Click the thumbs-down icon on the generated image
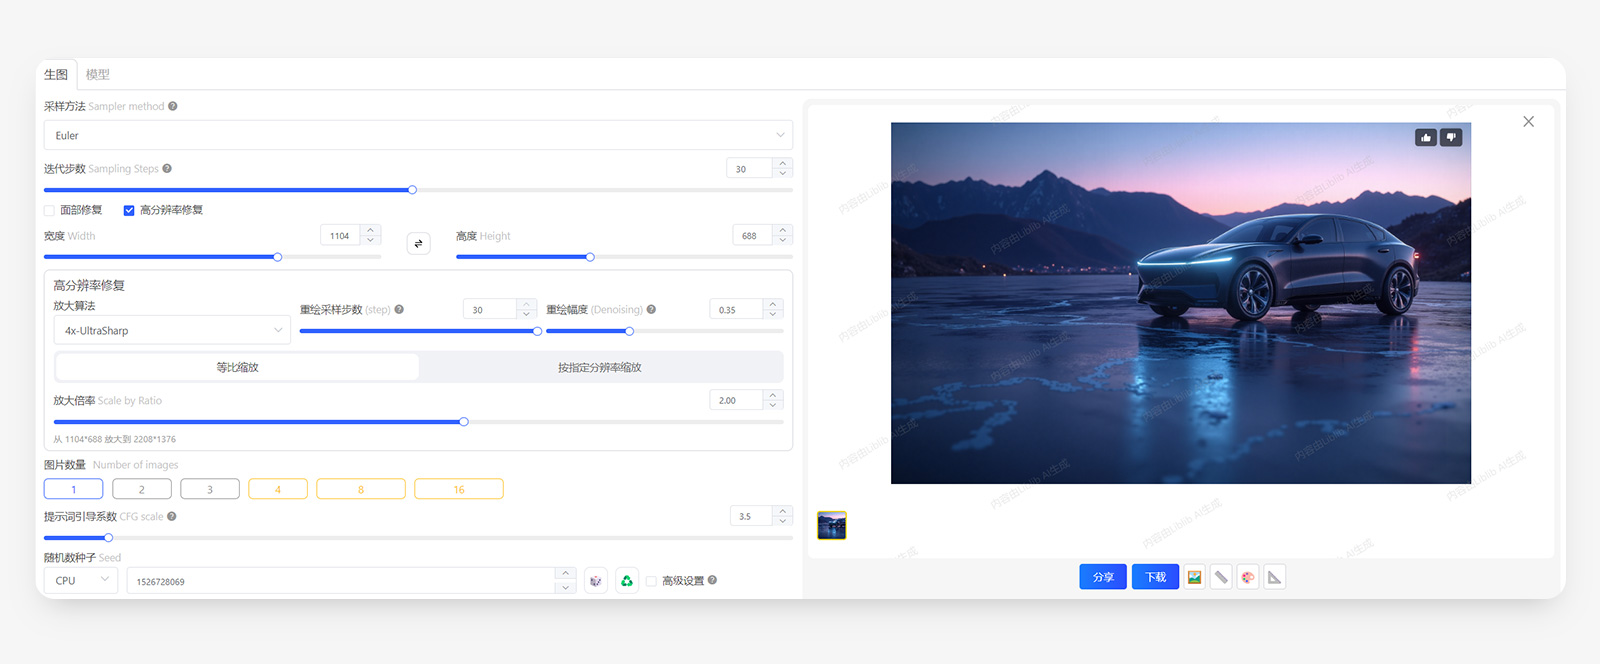 click(x=1451, y=137)
